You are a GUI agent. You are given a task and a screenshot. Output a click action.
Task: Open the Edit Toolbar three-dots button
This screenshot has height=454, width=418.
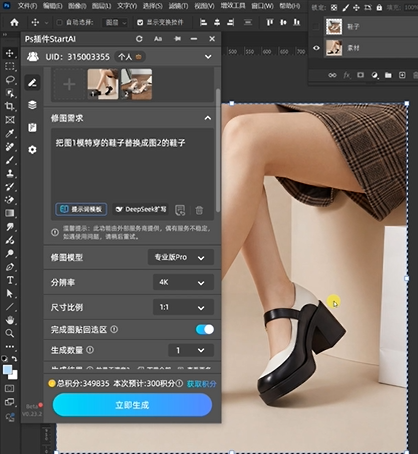point(10,347)
